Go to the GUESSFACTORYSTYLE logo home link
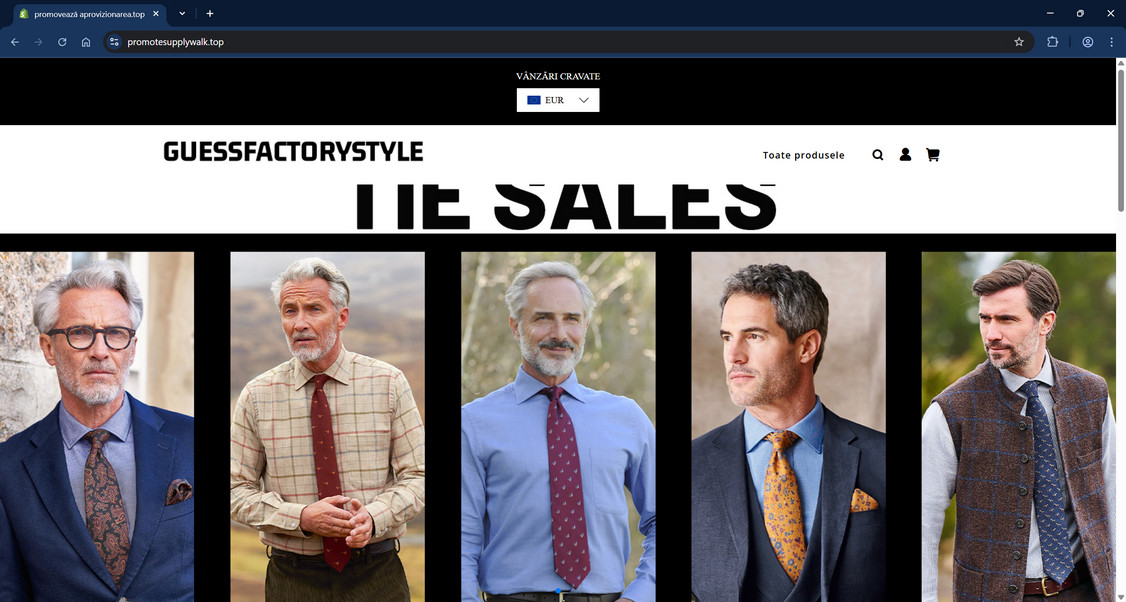The height and width of the screenshot is (602, 1126). (x=293, y=152)
